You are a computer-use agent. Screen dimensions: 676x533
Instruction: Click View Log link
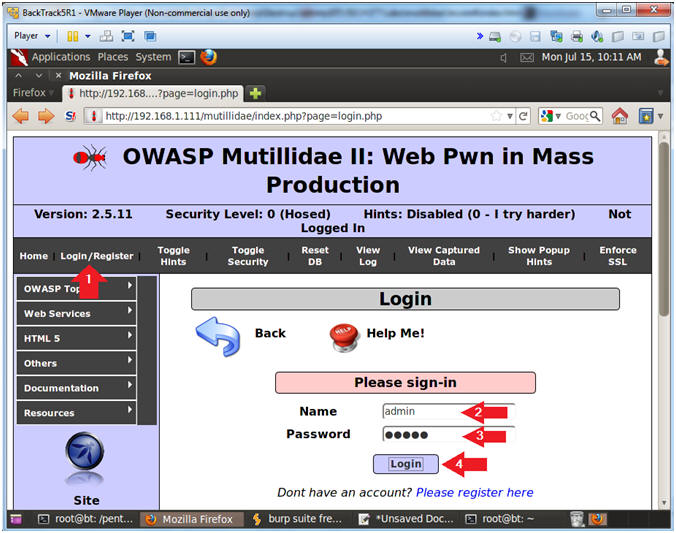pyautogui.click(x=368, y=256)
